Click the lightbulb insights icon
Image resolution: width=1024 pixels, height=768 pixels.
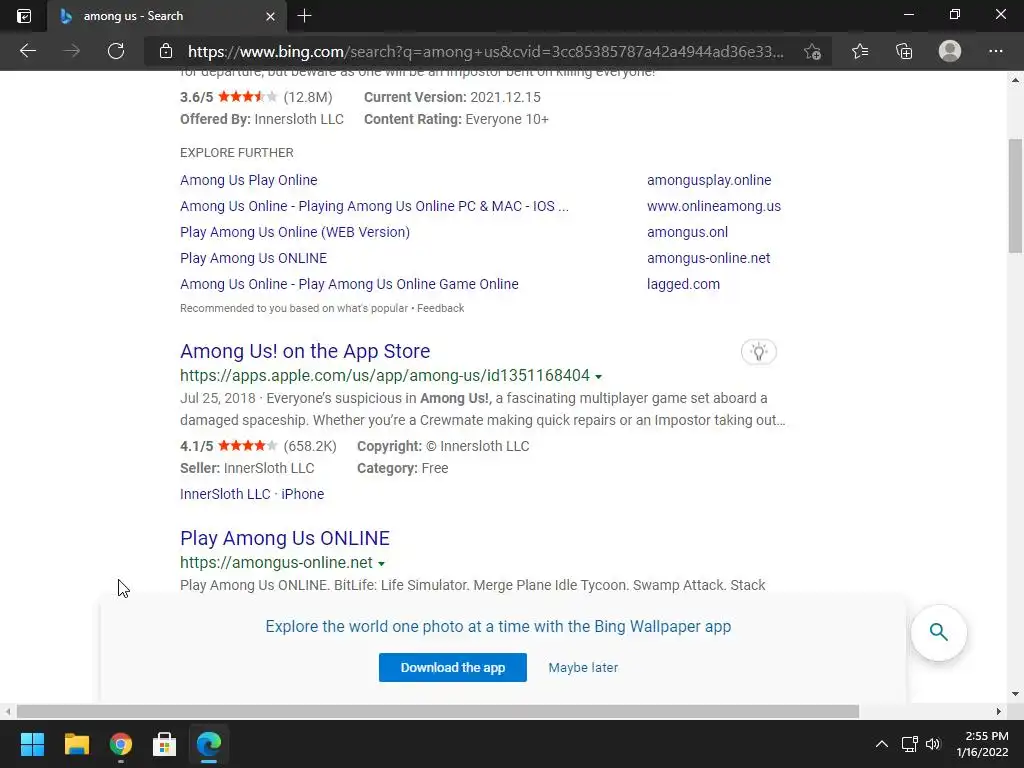(758, 352)
